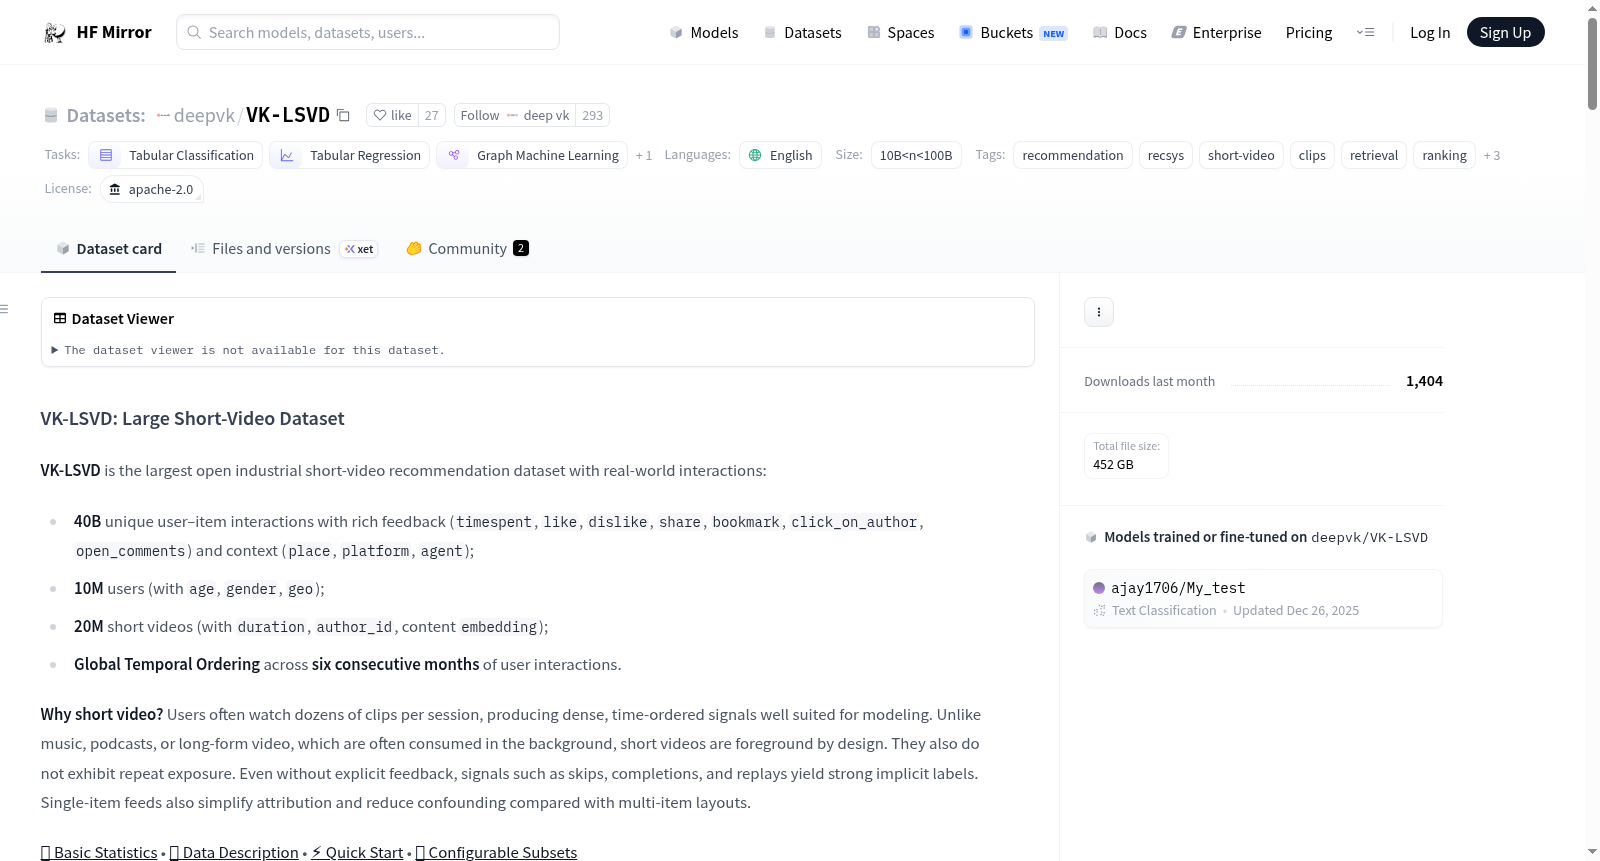Open the Docs navigation item
The image size is (1600, 861).
1120,33
